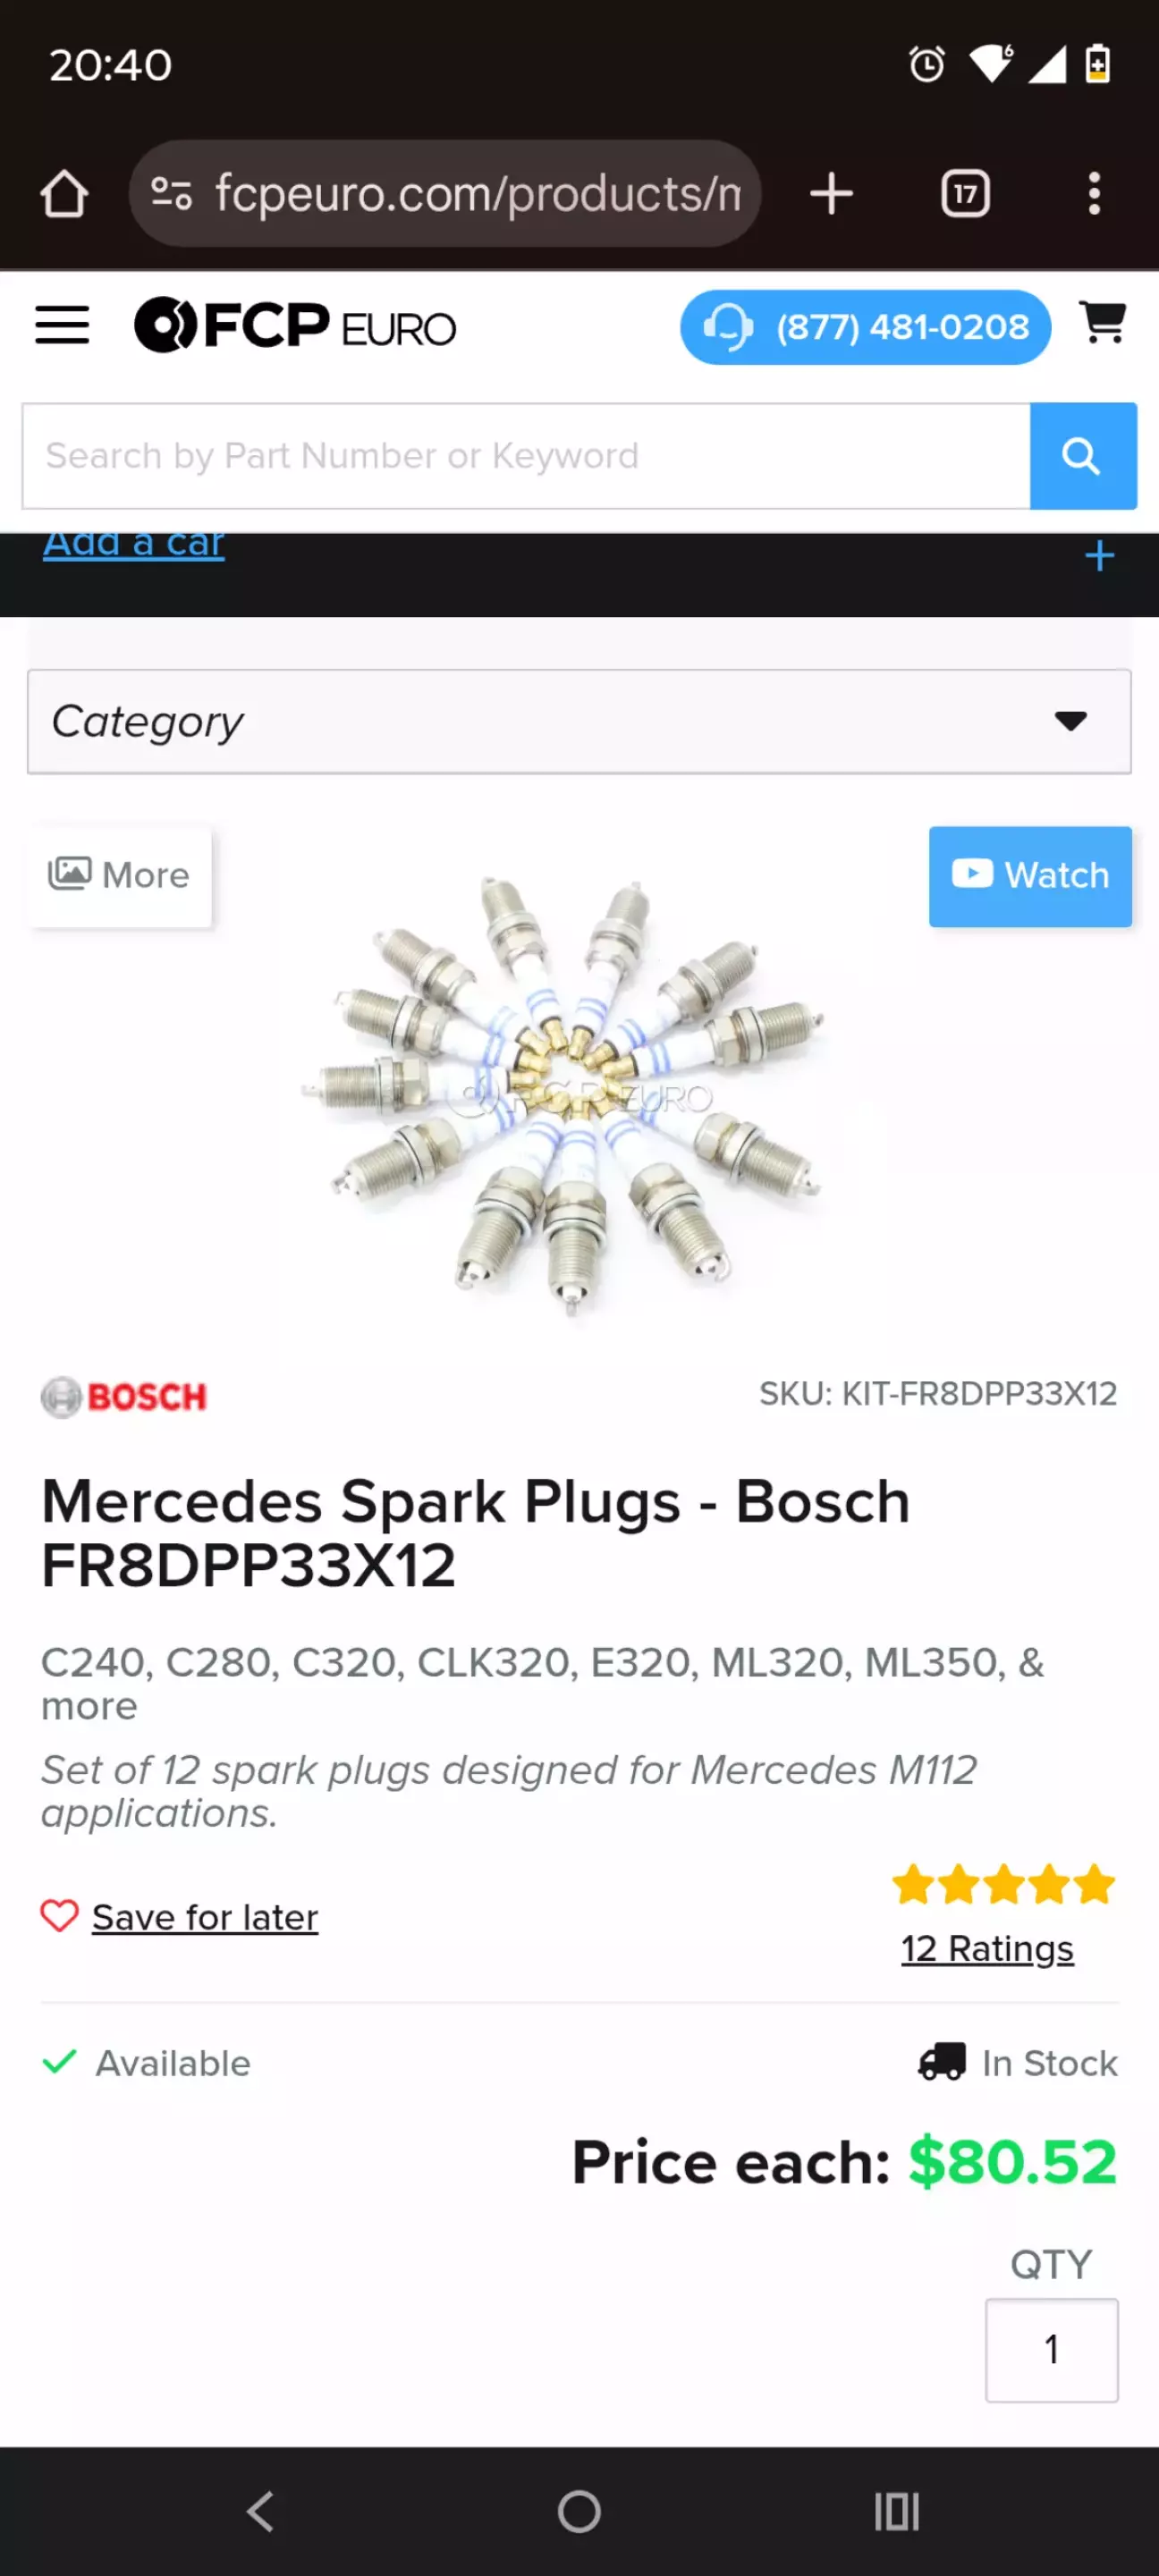Open a new browser tab
The image size is (1159, 2576).
click(x=831, y=194)
